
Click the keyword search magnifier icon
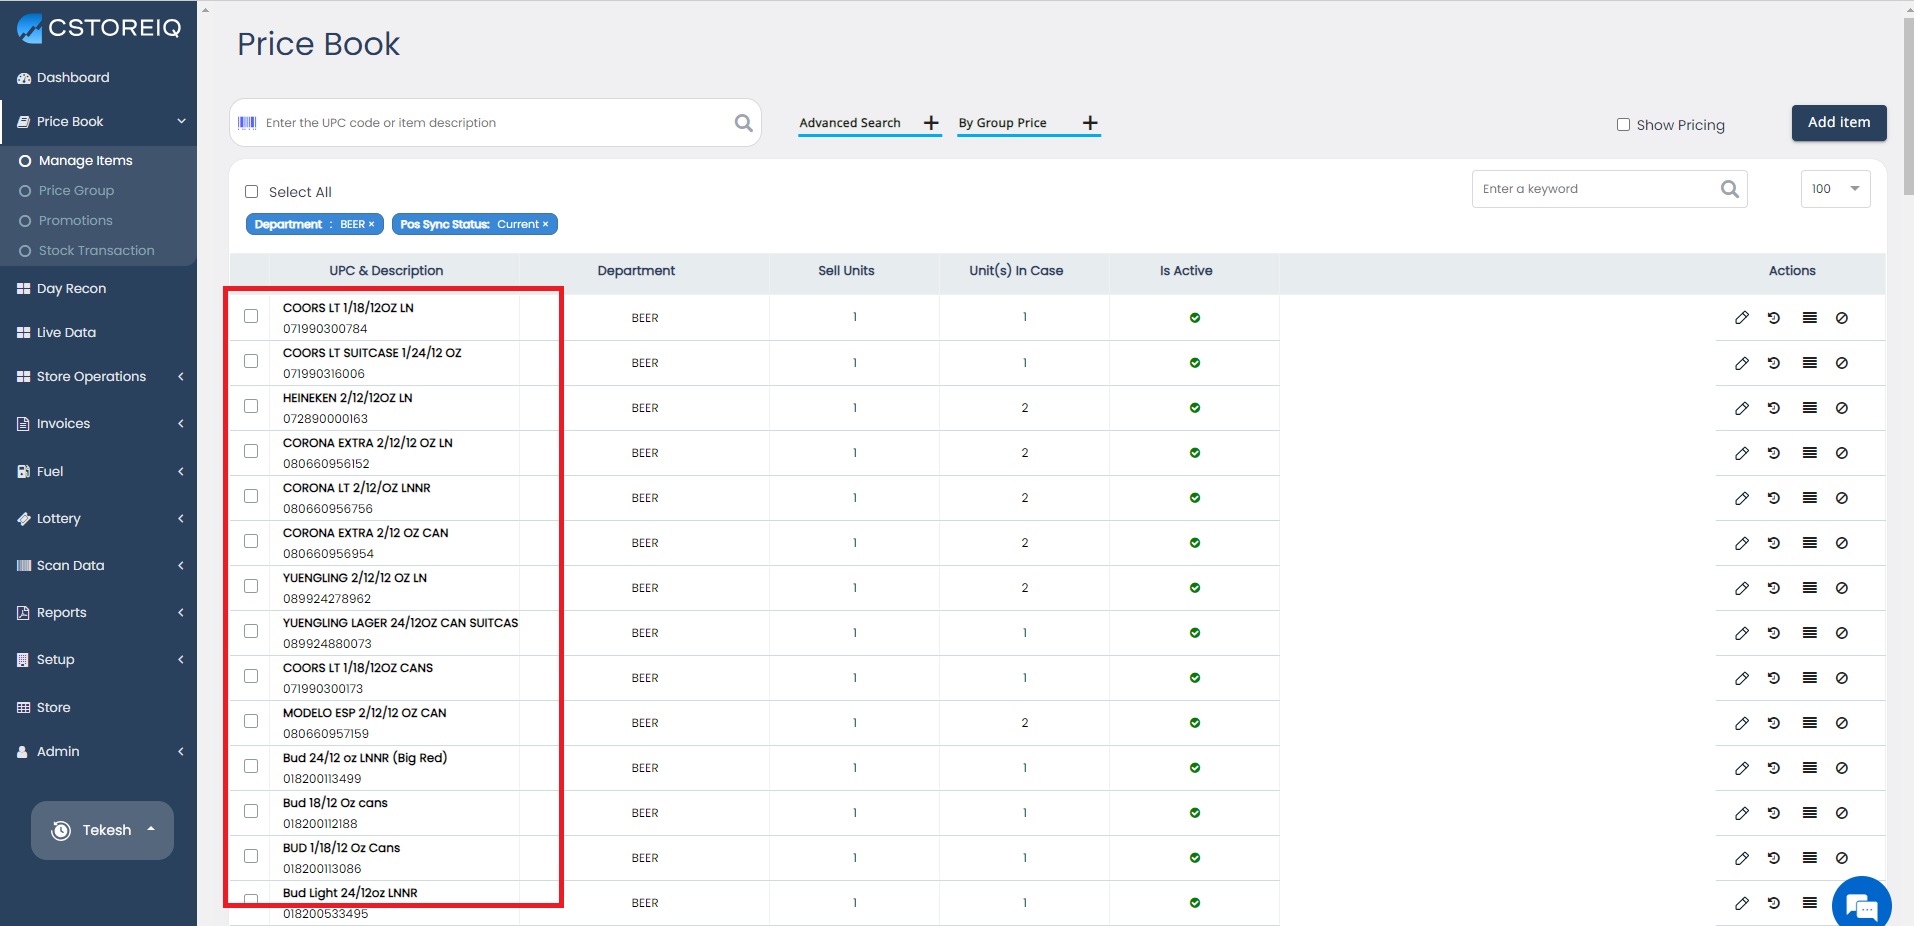pyautogui.click(x=1729, y=189)
